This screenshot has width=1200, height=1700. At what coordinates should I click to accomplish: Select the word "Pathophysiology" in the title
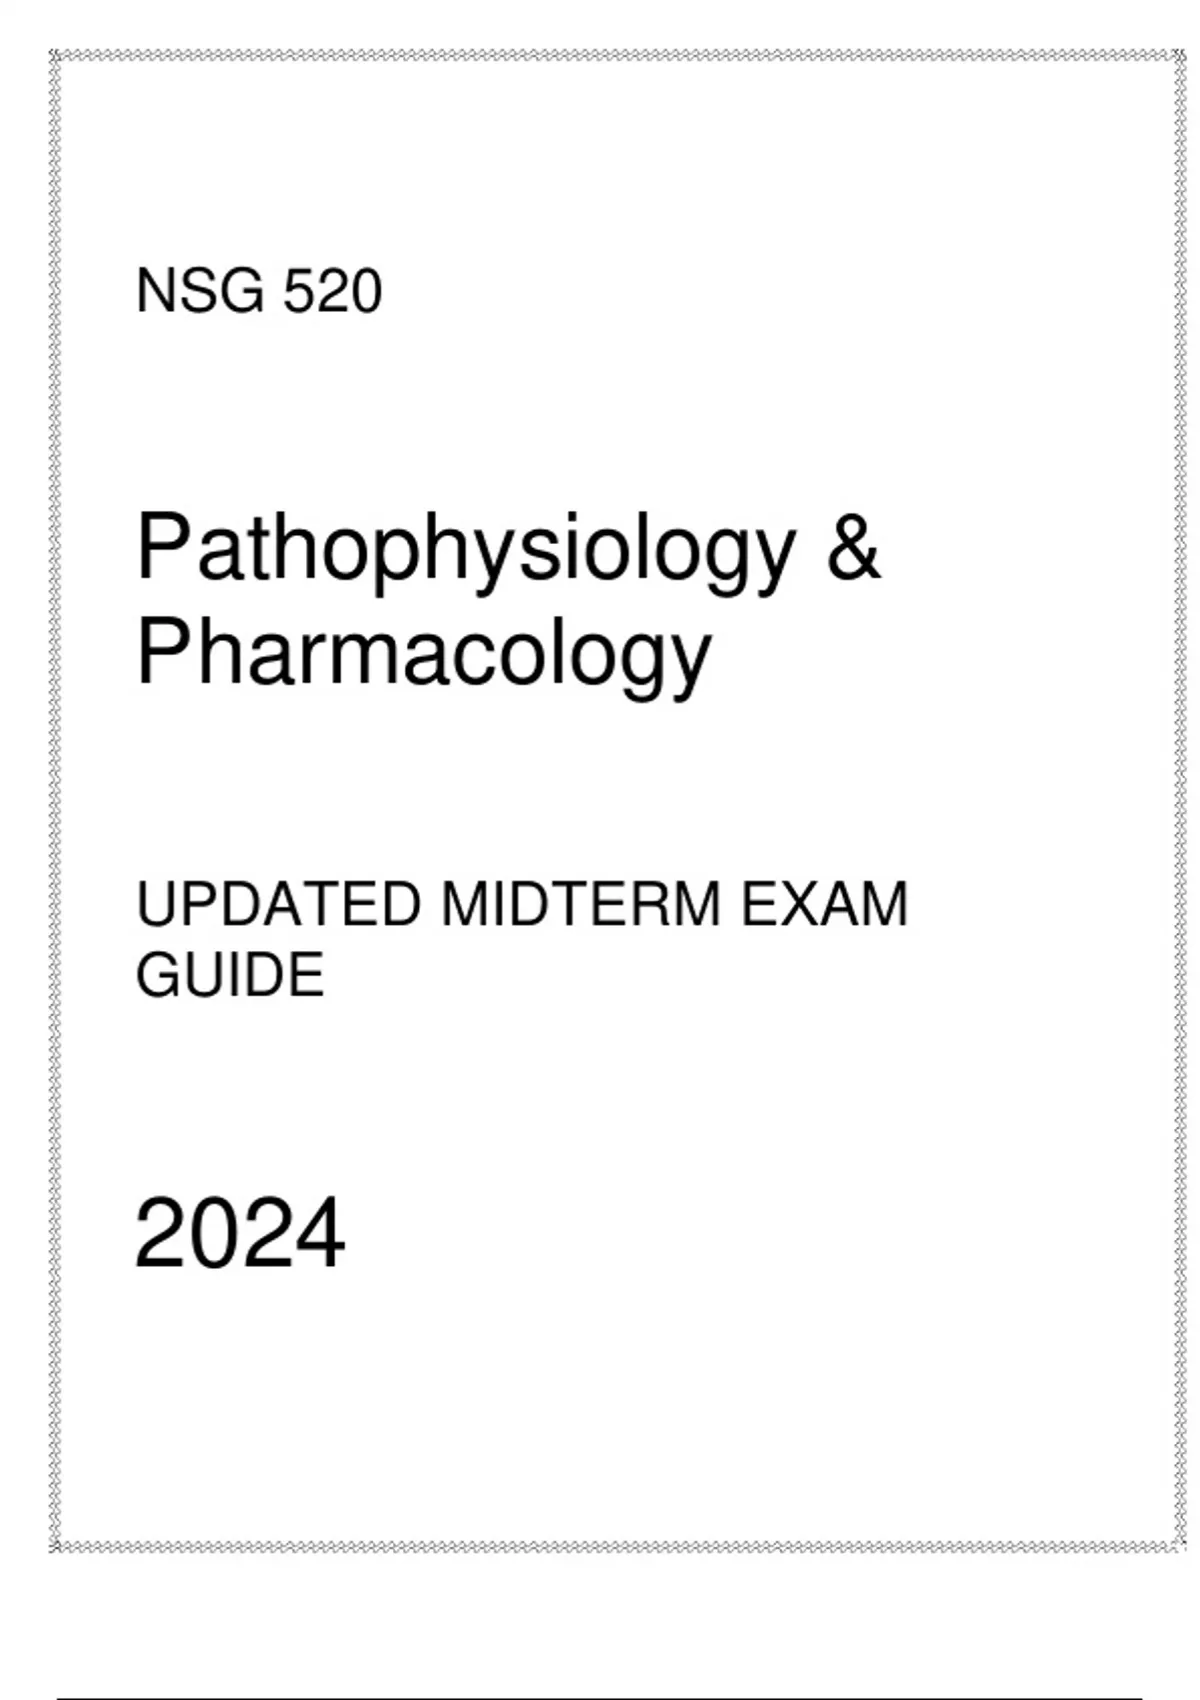coord(466,550)
